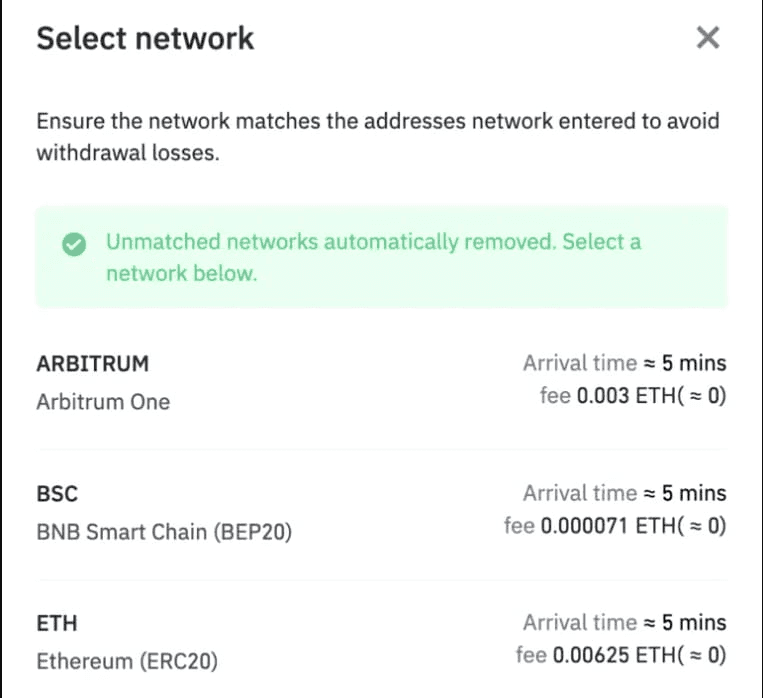Click the 'Unmatched networks automatically removed' message
The height and width of the screenshot is (698, 763).
tap(330, 242)
